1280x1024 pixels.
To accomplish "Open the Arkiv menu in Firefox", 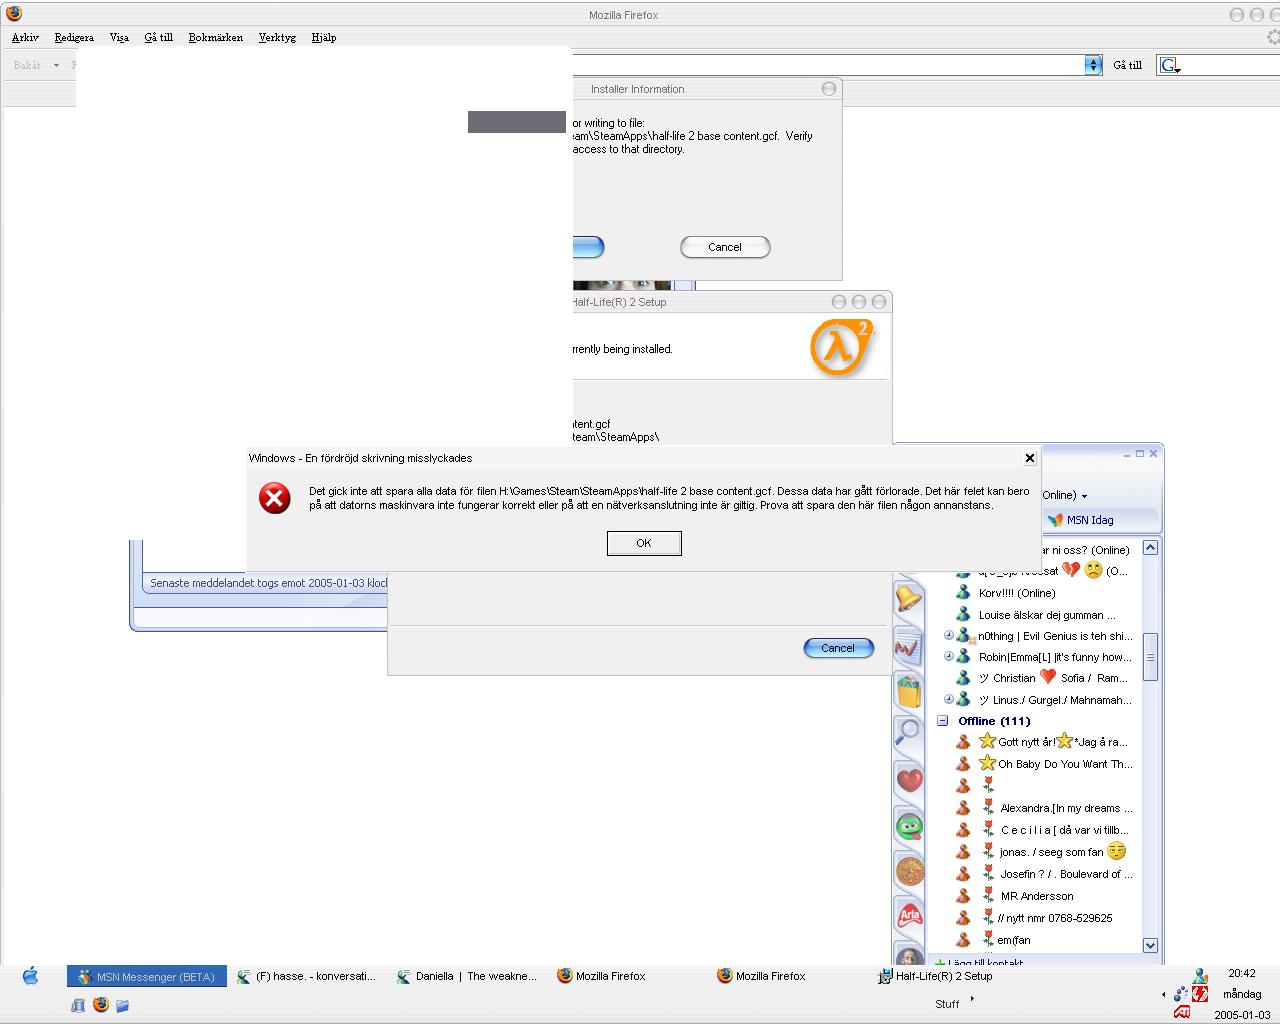I will [x=25, y=37].
